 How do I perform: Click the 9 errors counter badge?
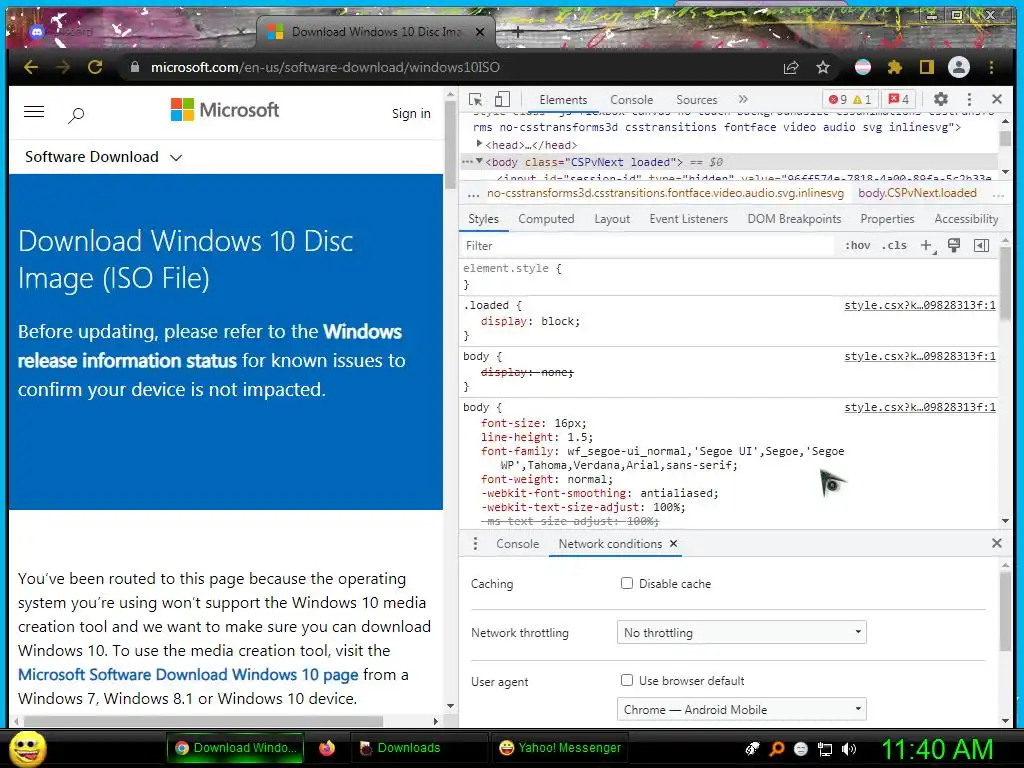[x=838, y=99]
